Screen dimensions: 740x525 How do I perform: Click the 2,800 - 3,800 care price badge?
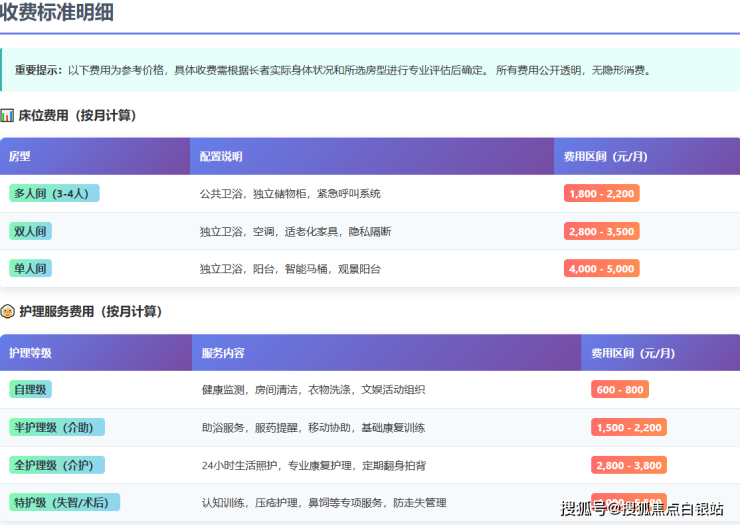point(628,465)
